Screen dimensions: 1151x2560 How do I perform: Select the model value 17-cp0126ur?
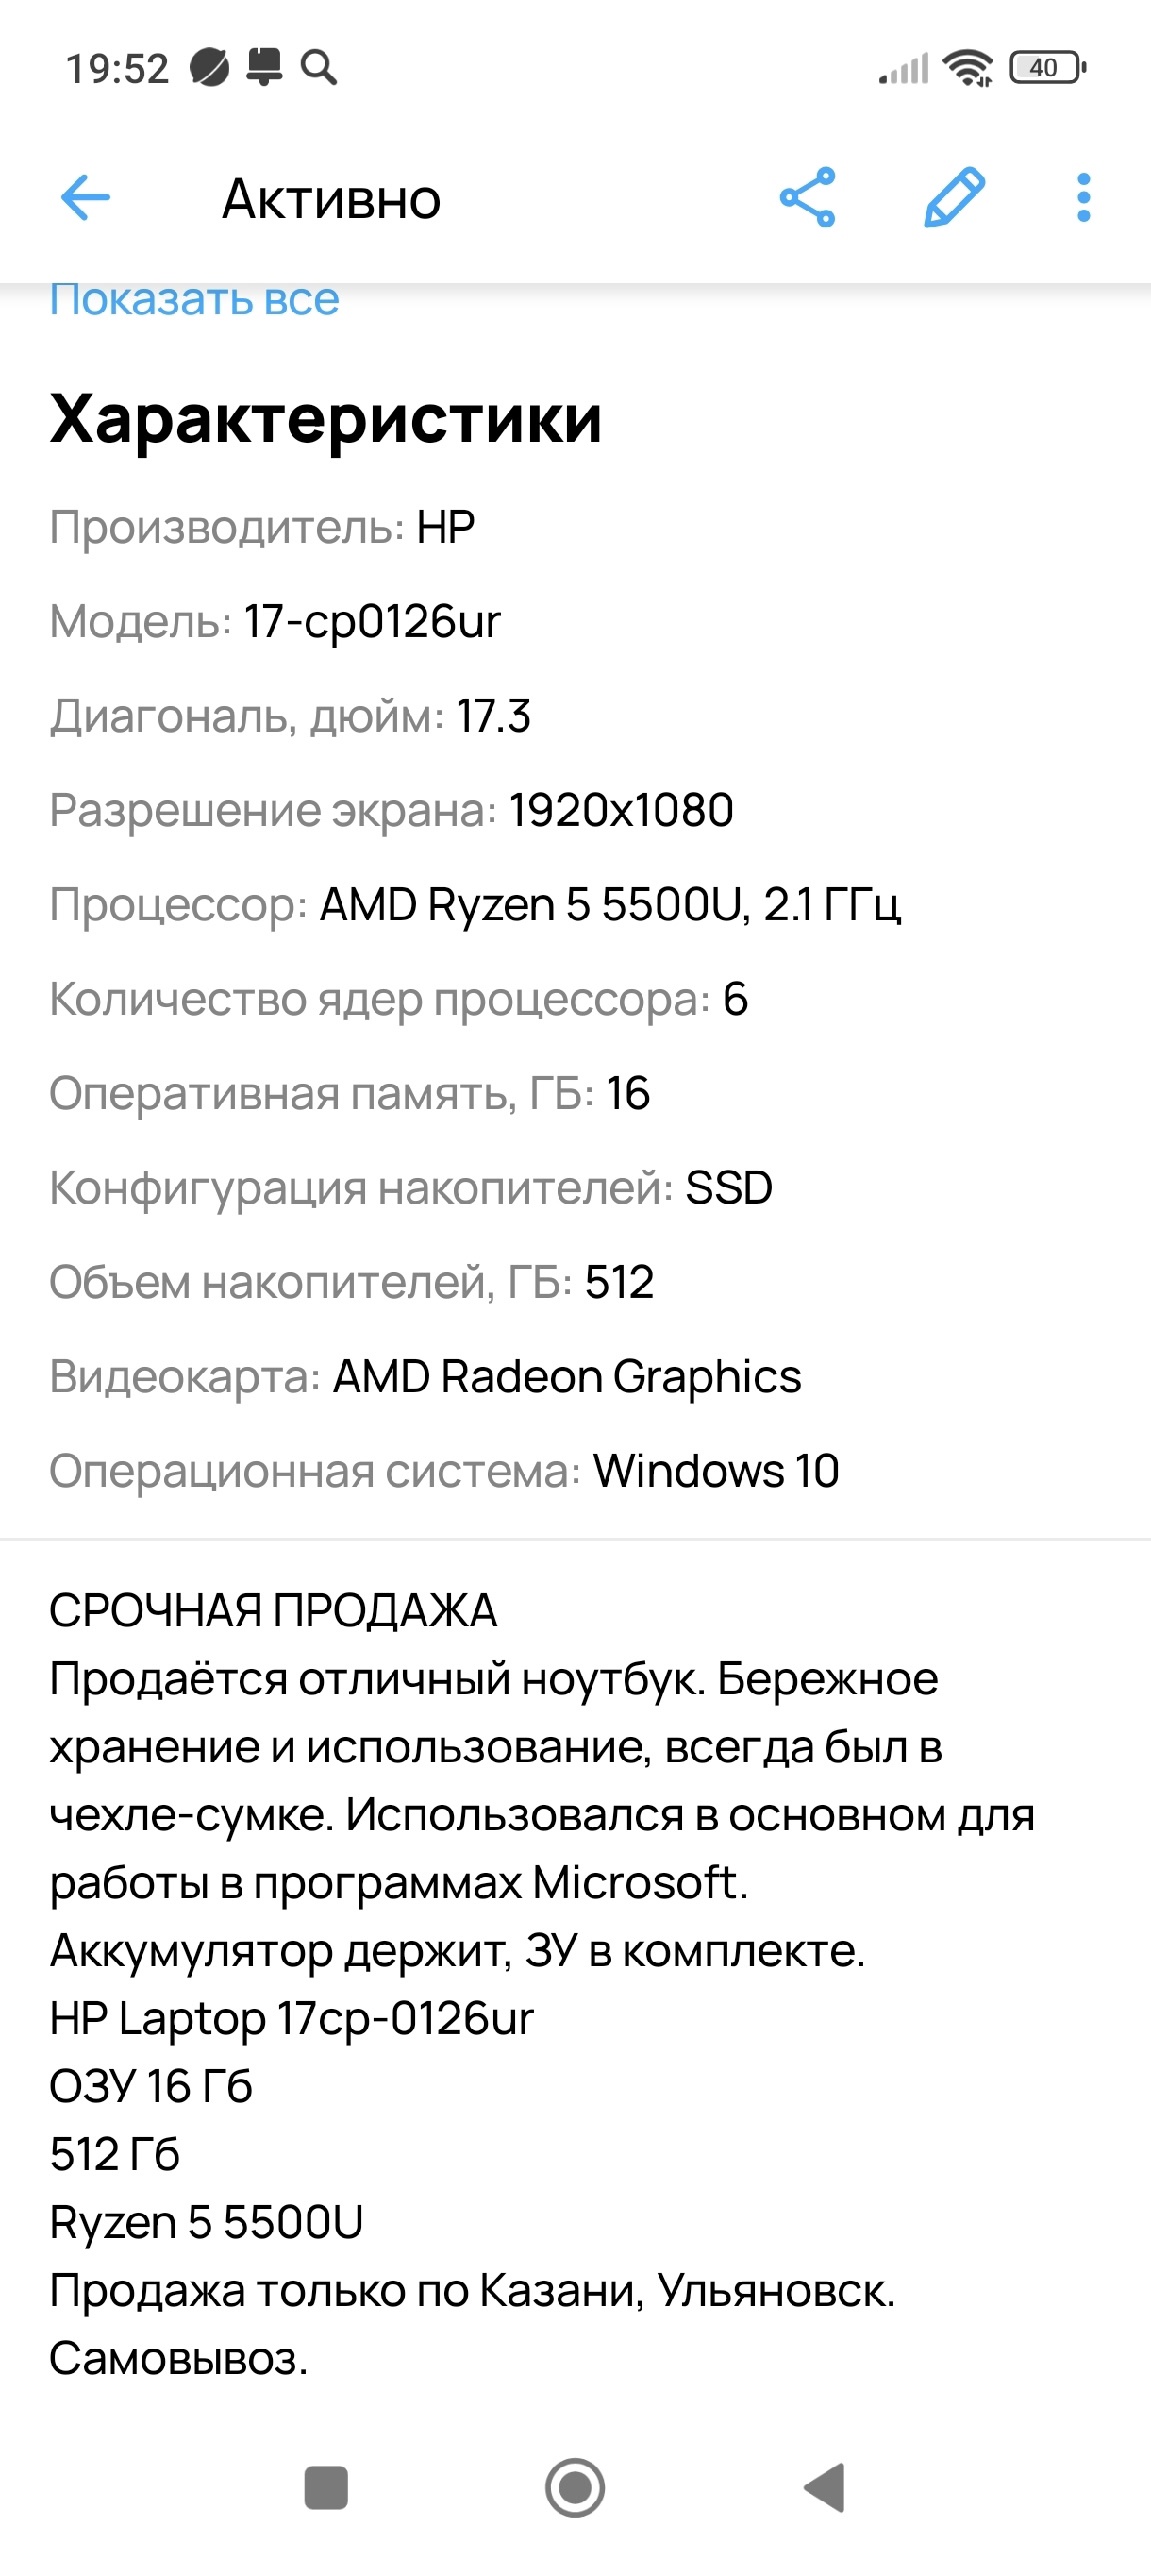pos(372,621)
